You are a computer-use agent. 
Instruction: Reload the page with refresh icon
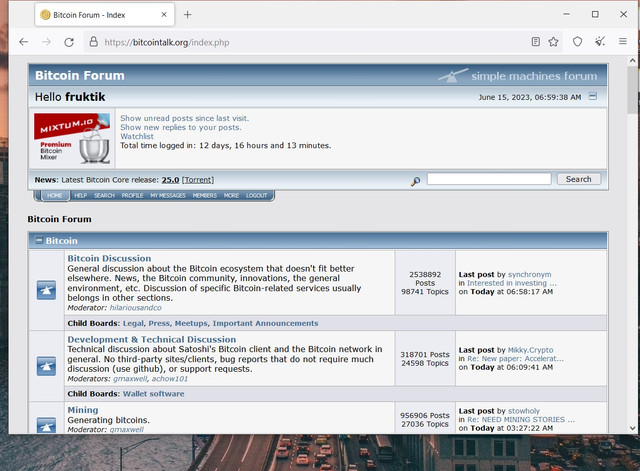coord(69,42)
